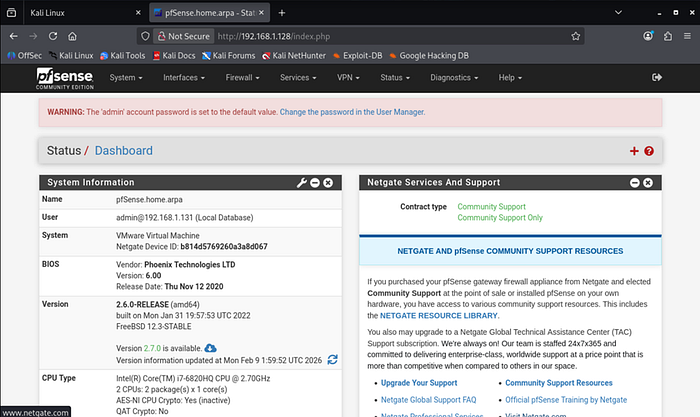Click the cloud download update icon

pyautogui.click(x=211, y=348)
